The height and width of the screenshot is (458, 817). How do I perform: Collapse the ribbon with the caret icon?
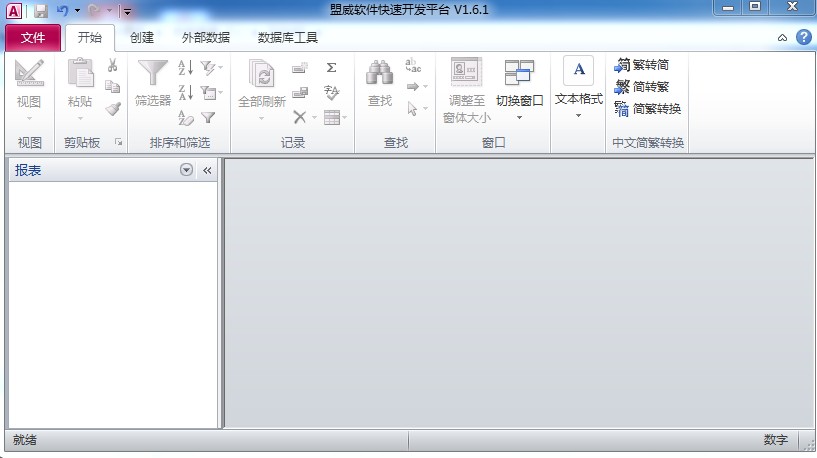(782, 38)
